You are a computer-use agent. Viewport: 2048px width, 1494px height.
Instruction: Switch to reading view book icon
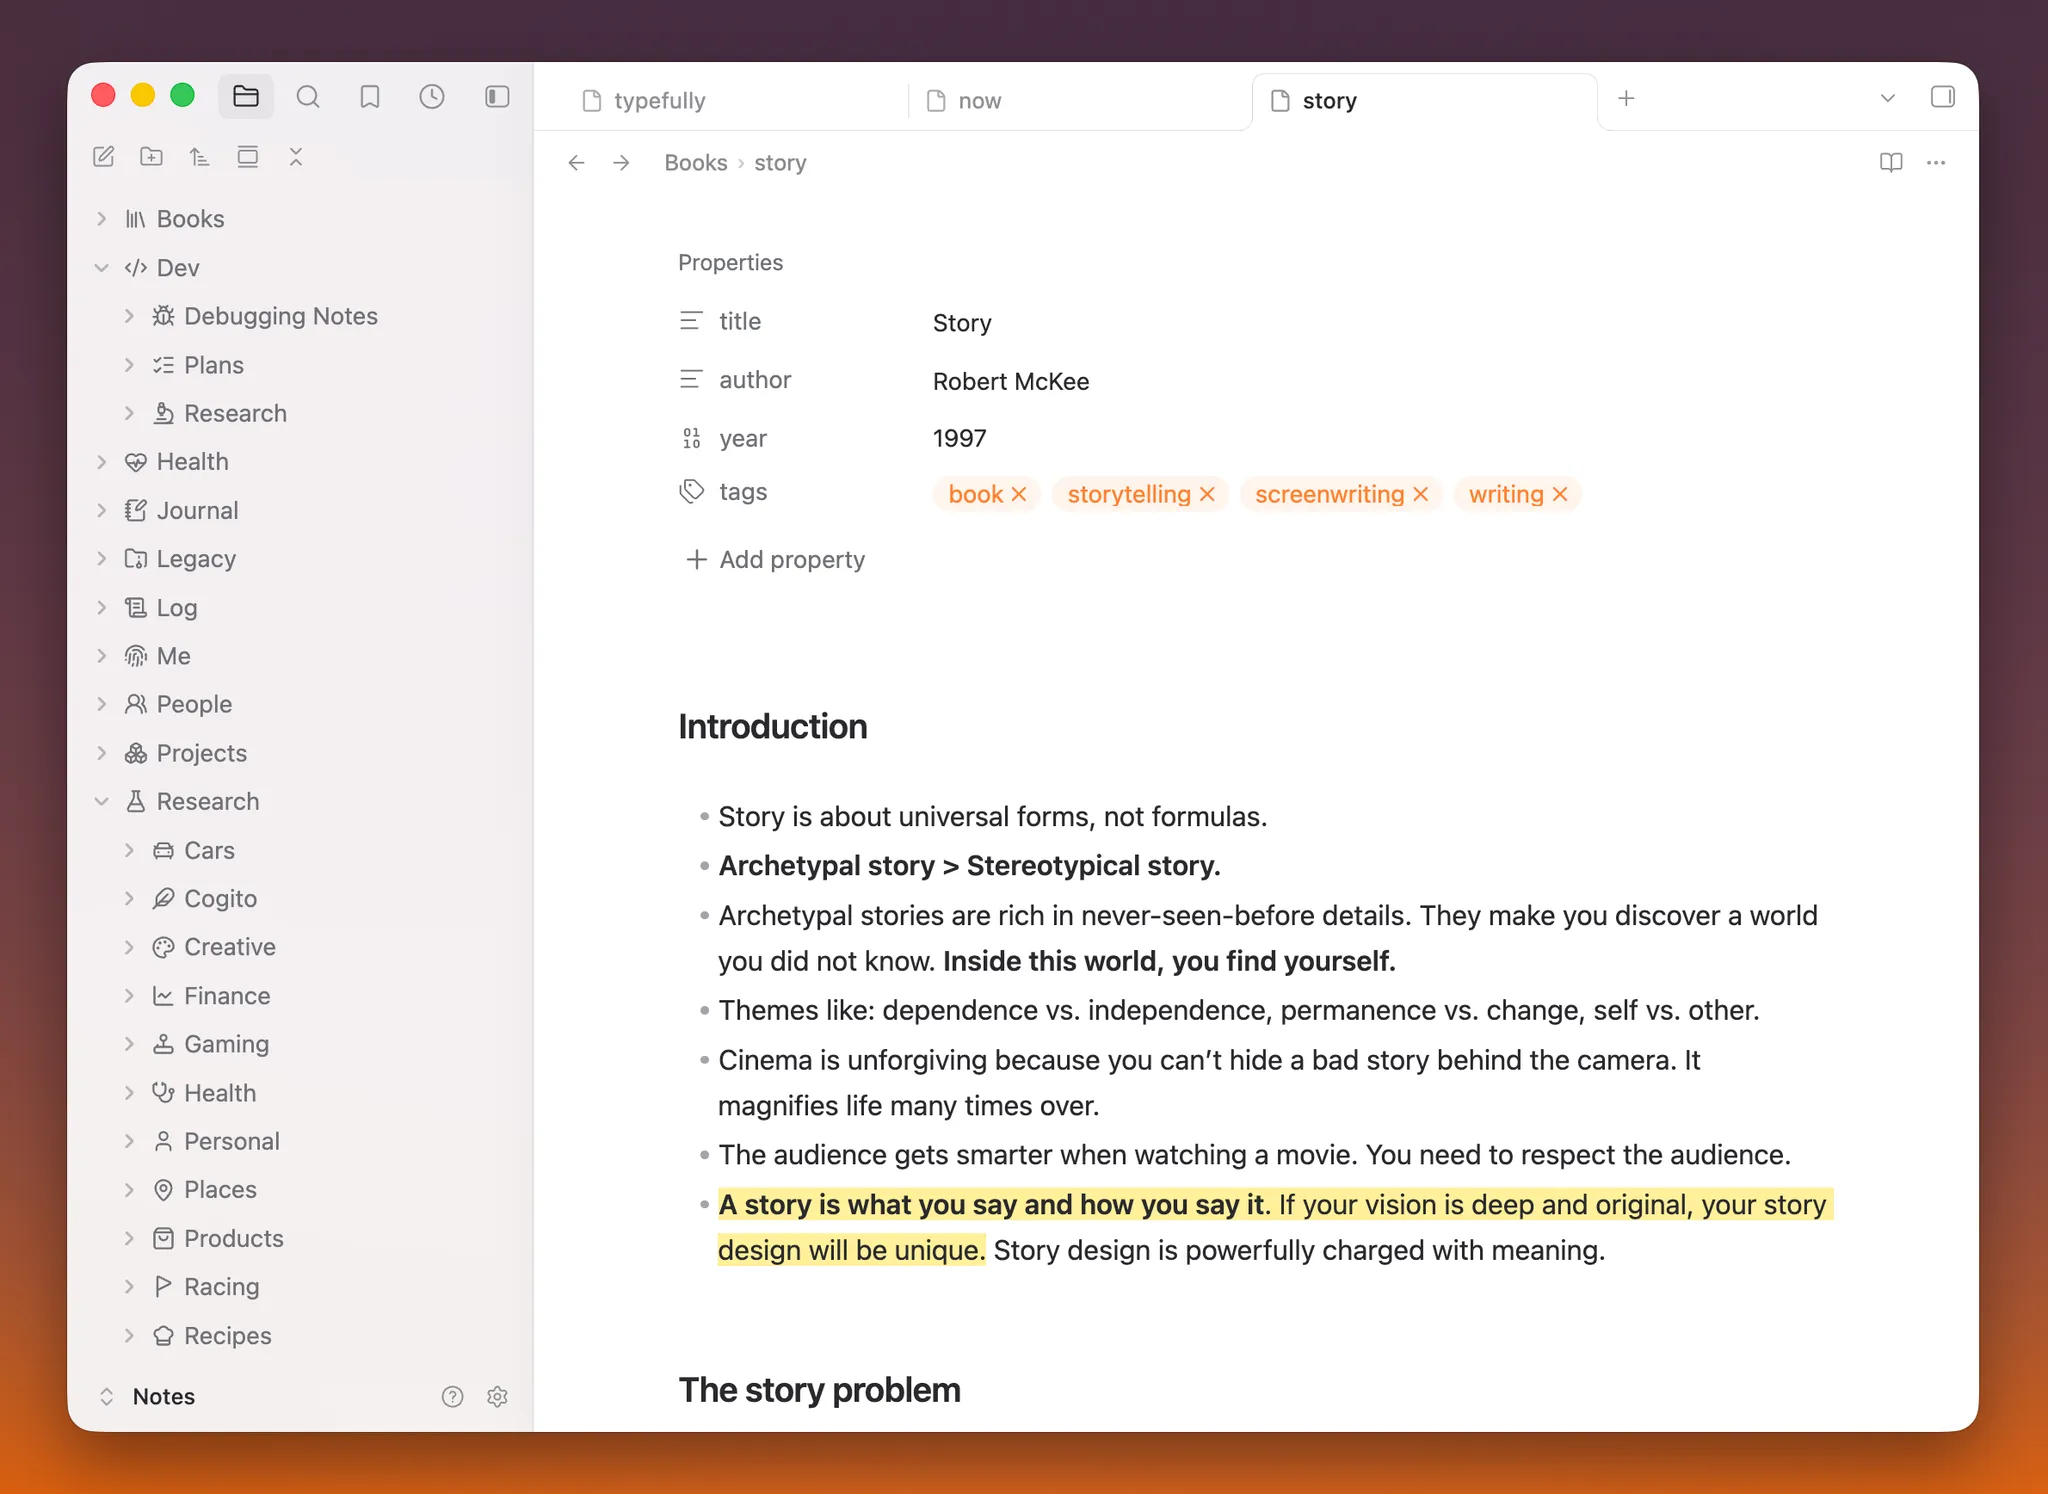tap(1891, 163)
